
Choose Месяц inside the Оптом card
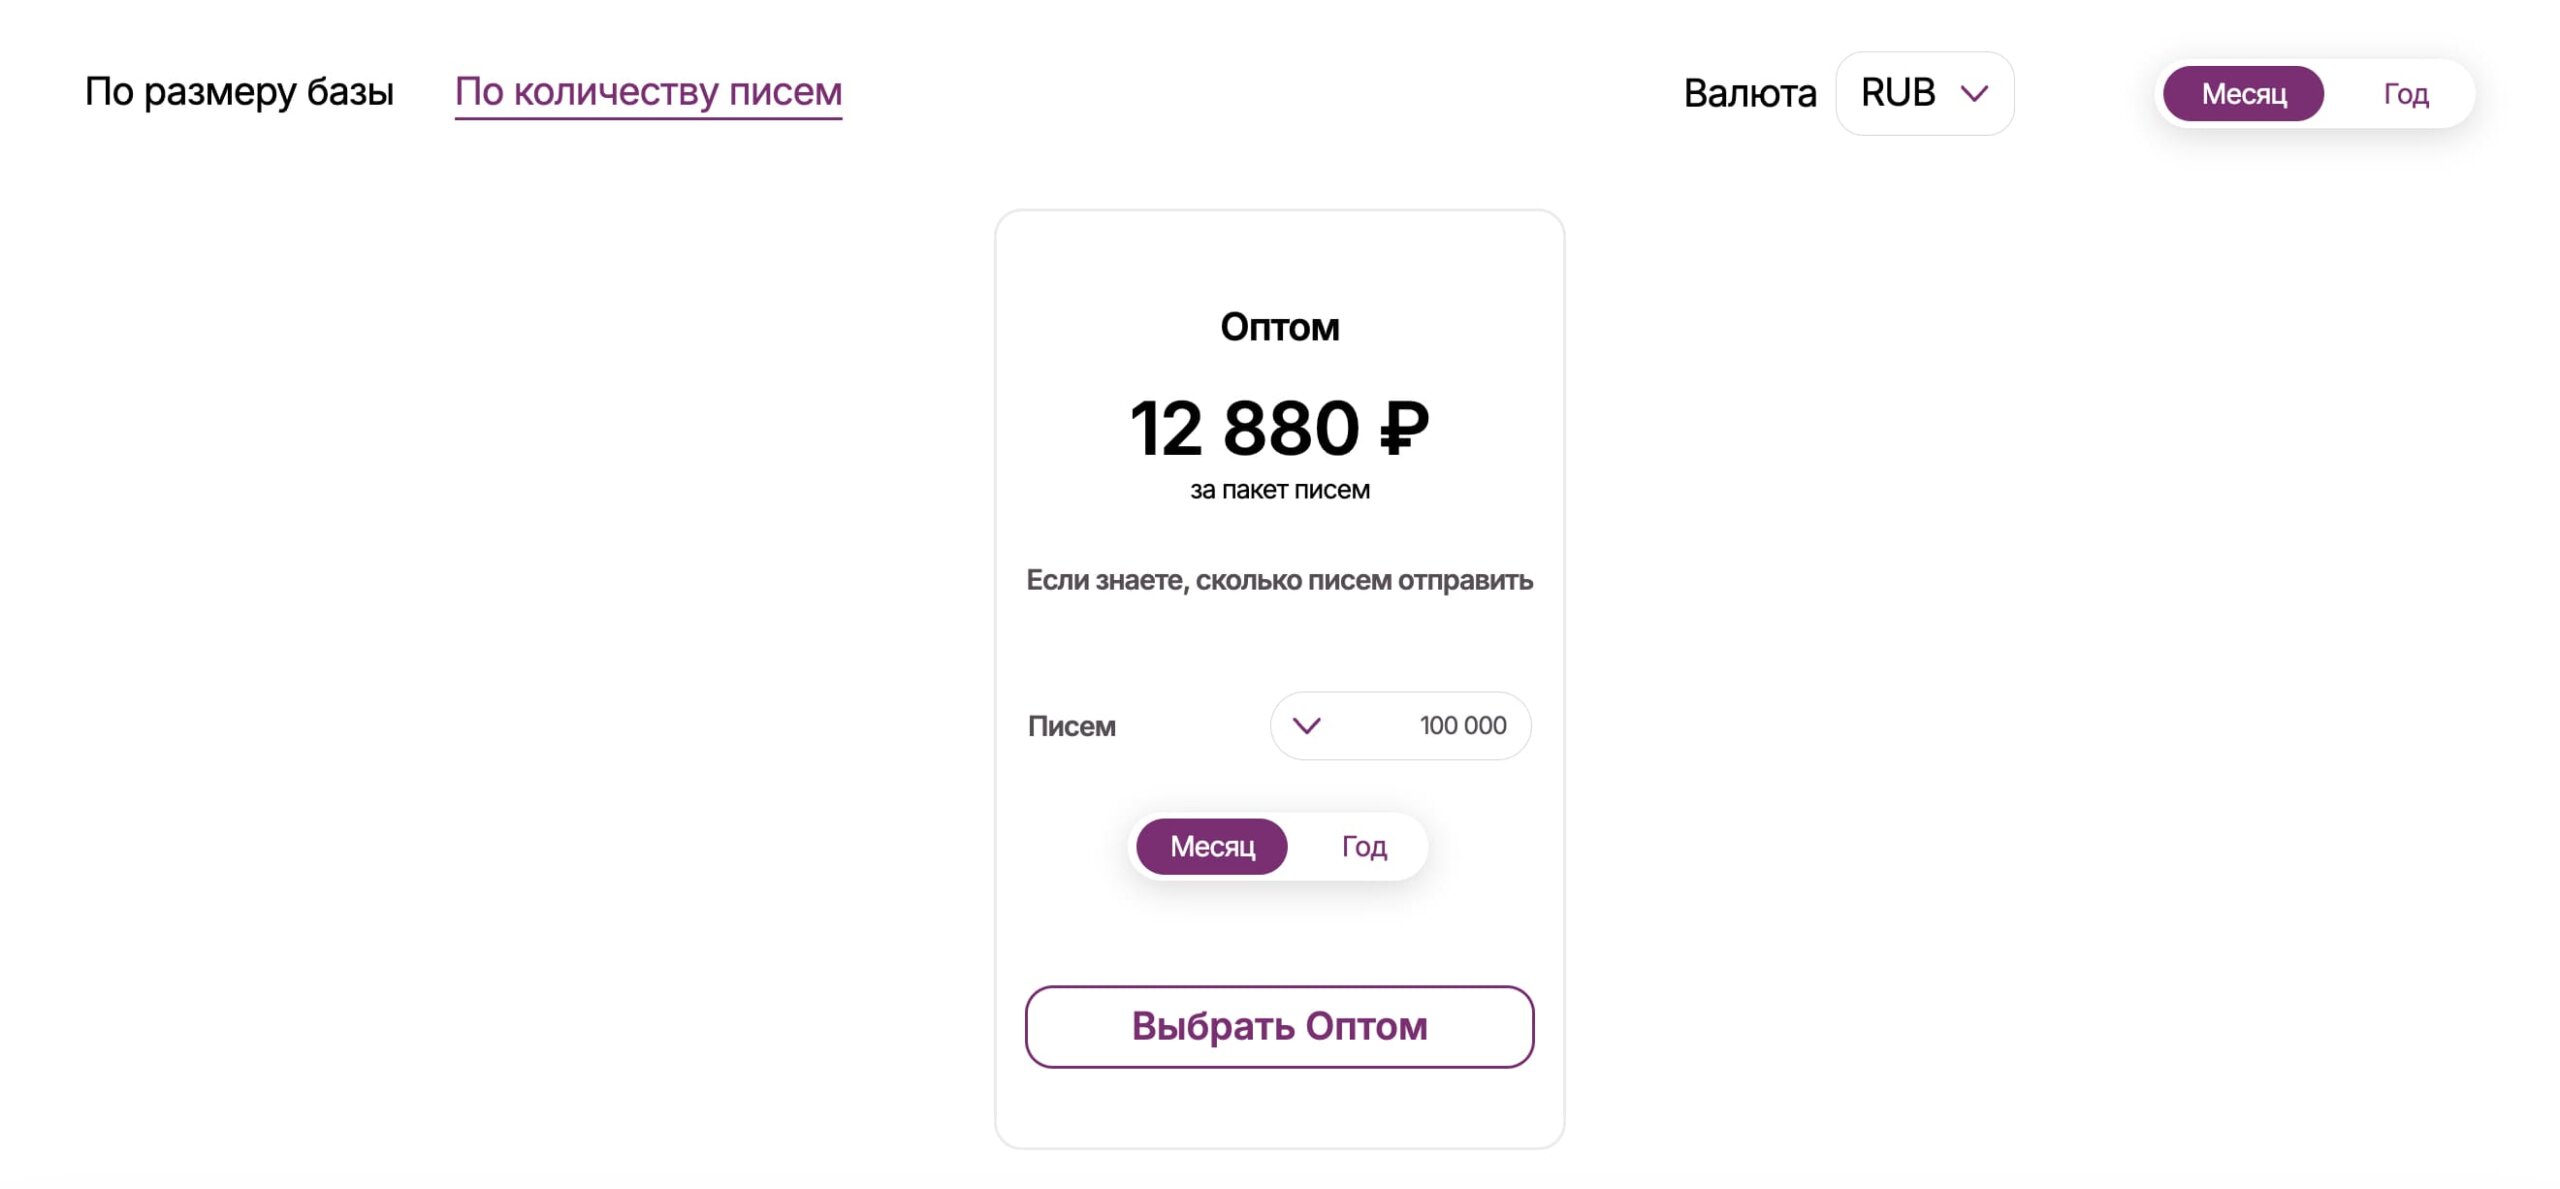[1211, 847]
